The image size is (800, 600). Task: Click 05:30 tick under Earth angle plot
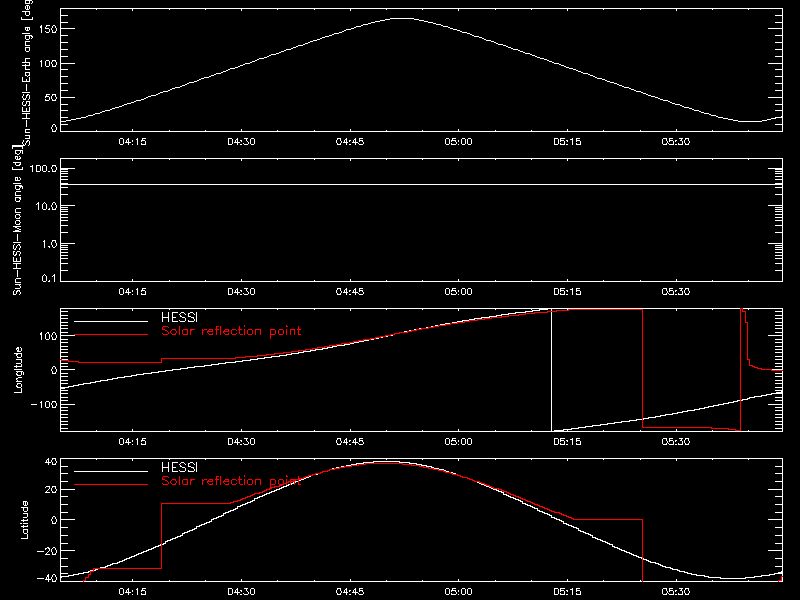[x=676, y=141]
